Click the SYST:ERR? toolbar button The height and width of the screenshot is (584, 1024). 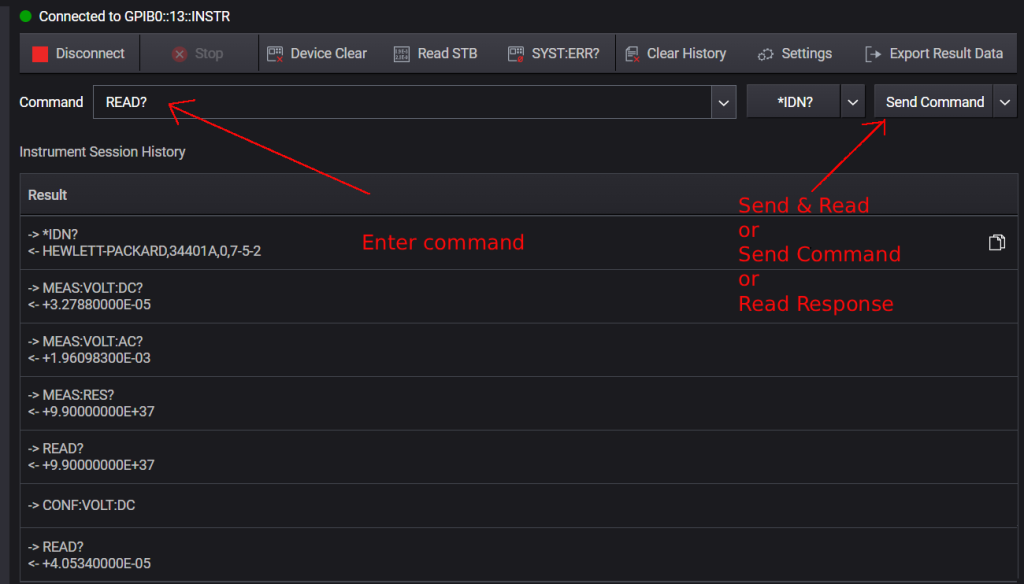(x=554, y=54)
